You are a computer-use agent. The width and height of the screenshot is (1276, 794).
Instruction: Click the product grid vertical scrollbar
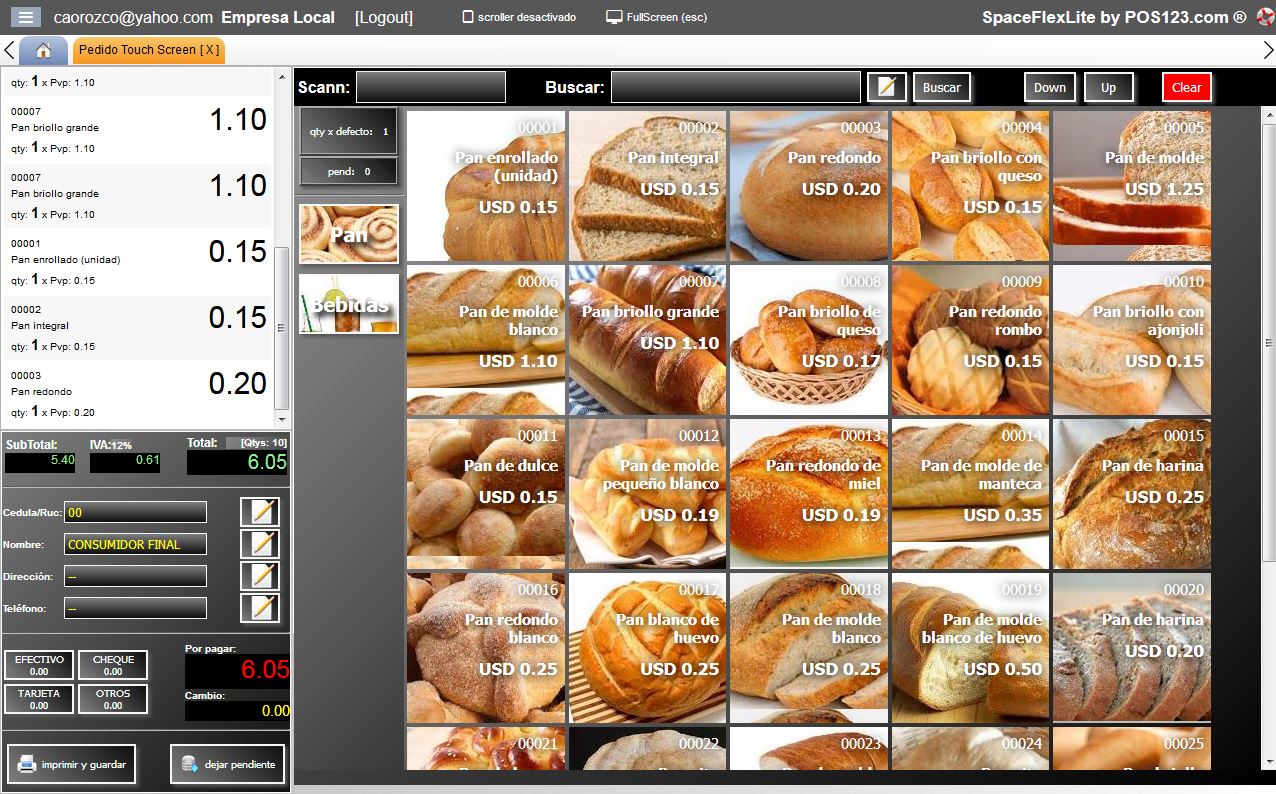1268,342
